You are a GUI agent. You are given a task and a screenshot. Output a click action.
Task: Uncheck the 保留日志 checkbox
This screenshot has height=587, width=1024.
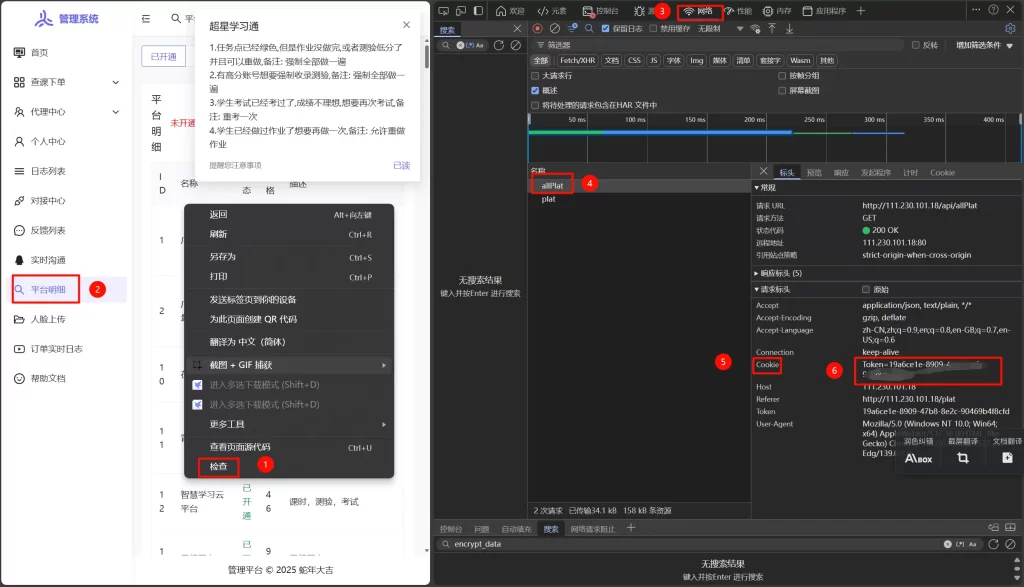tap(608, 27)
